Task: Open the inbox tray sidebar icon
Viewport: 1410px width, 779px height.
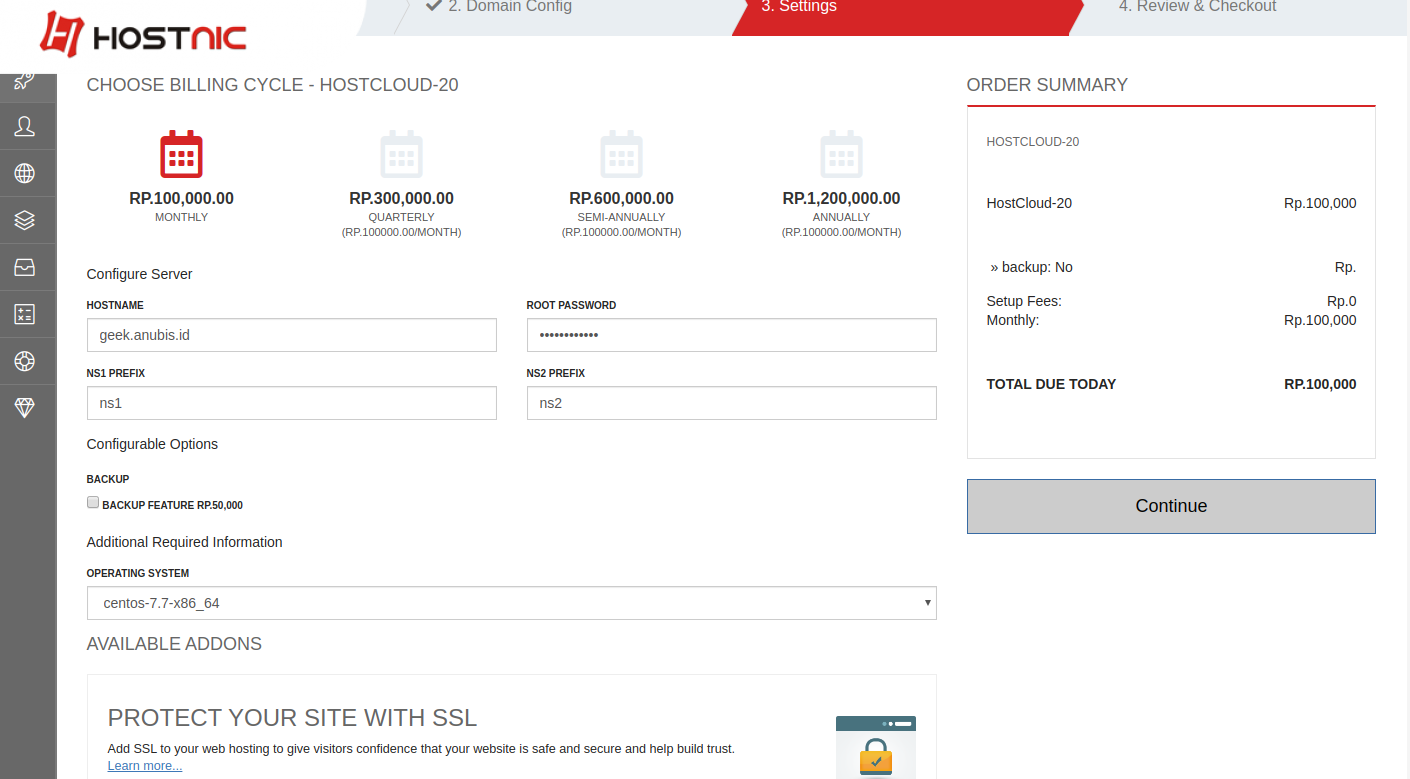Action: [25, 267]
